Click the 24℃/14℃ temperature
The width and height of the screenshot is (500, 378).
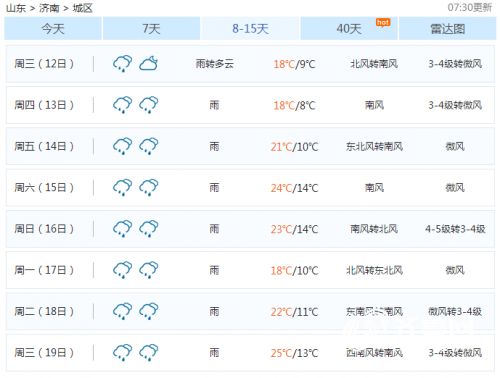coord(294,188)
